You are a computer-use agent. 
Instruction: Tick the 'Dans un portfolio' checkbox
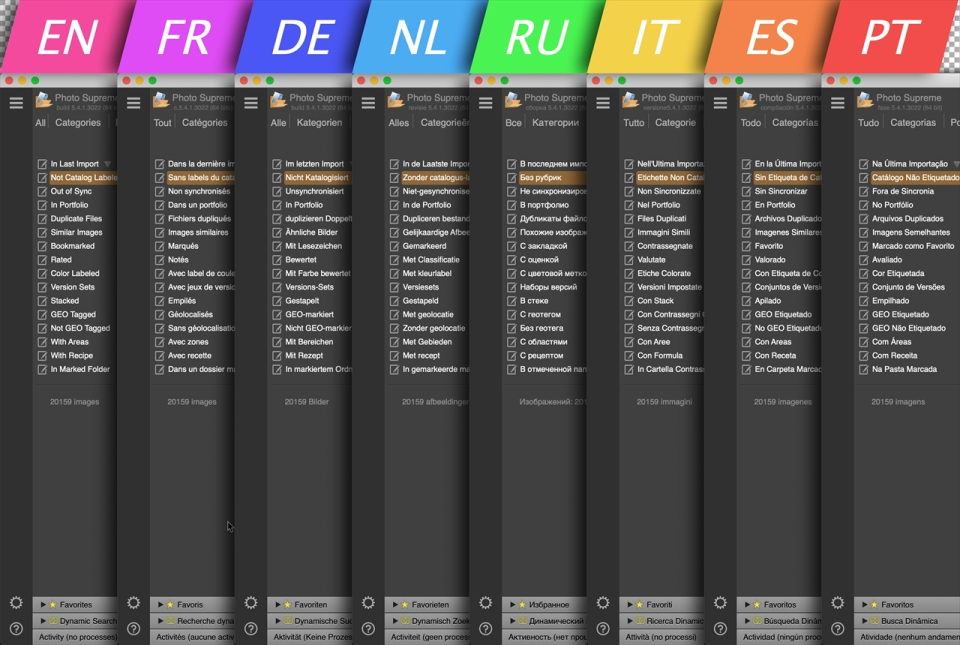coord(160,205)
